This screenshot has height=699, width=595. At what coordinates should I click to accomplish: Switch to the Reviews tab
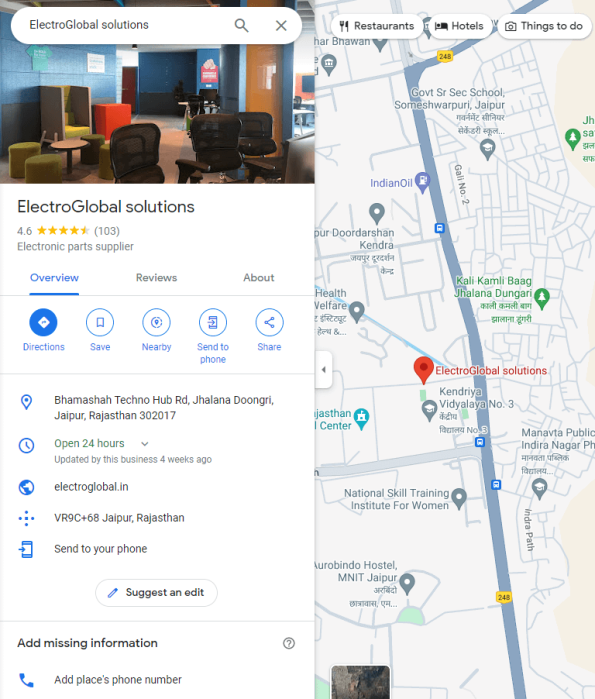pyautogui.click(x=156, y=278)
